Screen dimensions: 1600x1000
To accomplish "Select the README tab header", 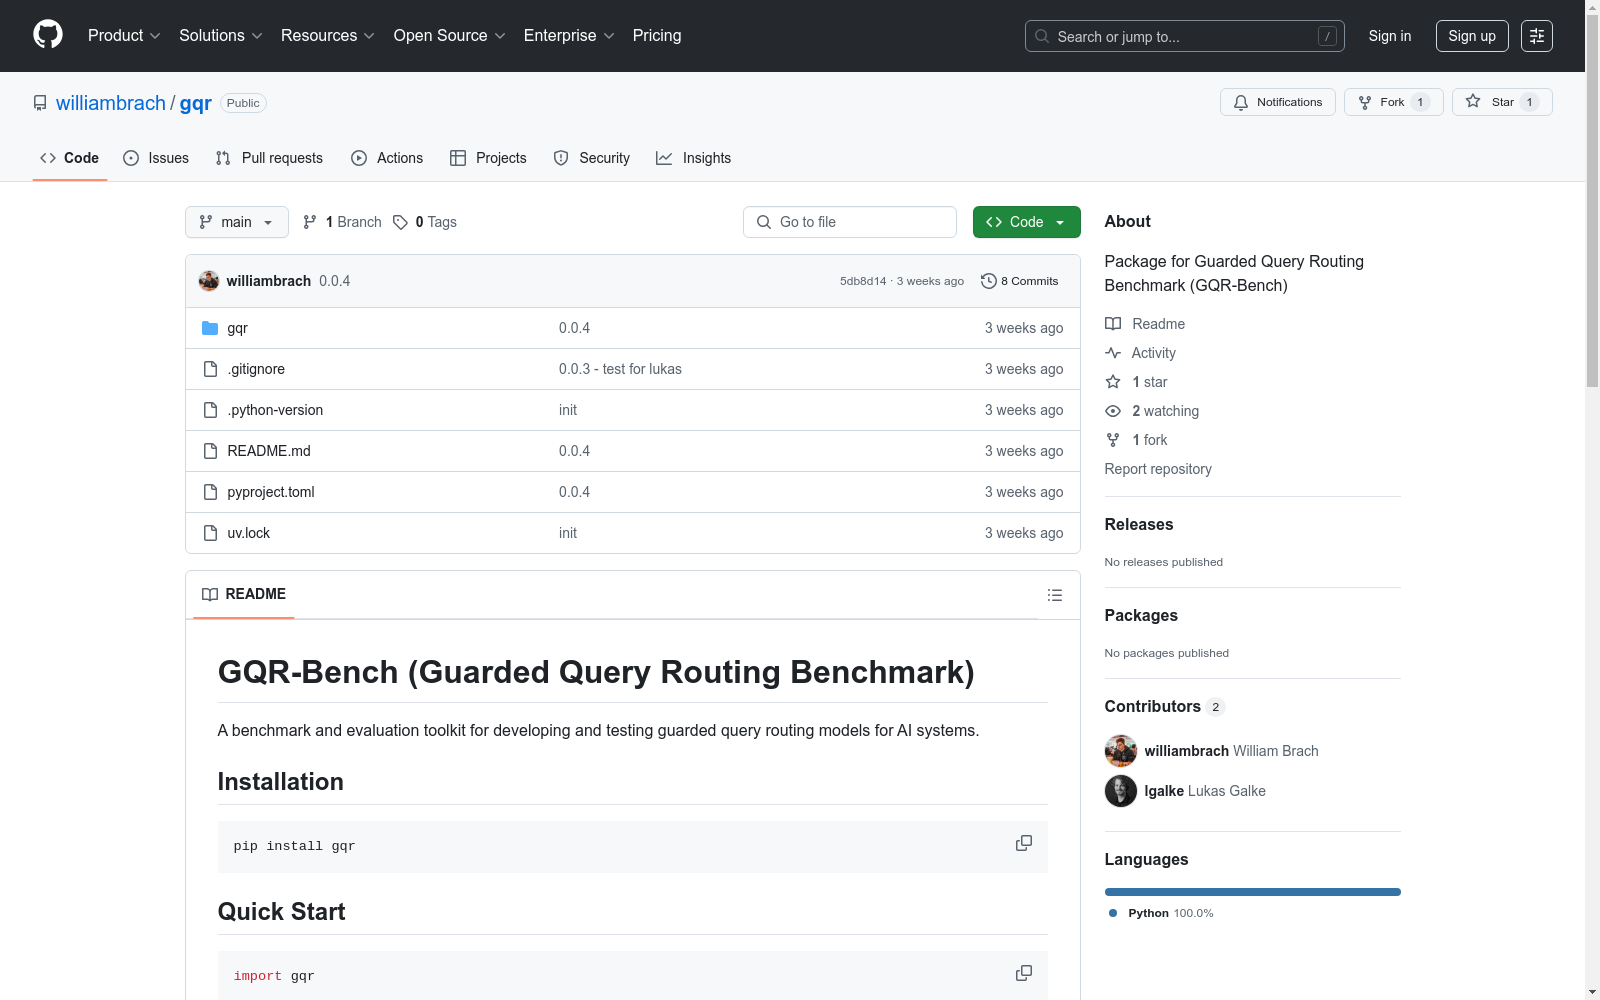I will point(244,594).
